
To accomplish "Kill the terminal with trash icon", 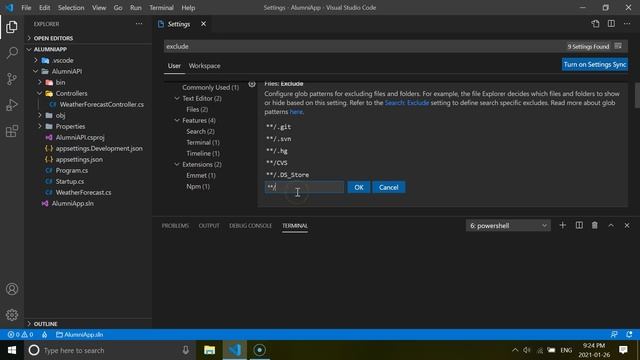I will coord(595,225).
